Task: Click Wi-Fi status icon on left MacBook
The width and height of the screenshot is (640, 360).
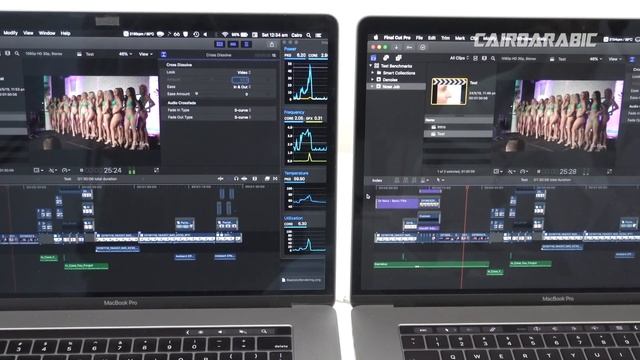Action: click(224, 35)
